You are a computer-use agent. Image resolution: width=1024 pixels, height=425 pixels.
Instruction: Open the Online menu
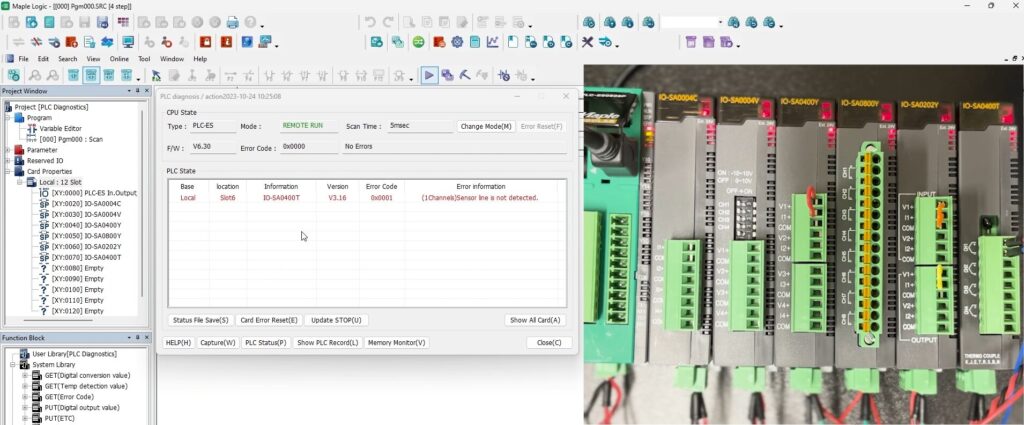coord(119,59)
